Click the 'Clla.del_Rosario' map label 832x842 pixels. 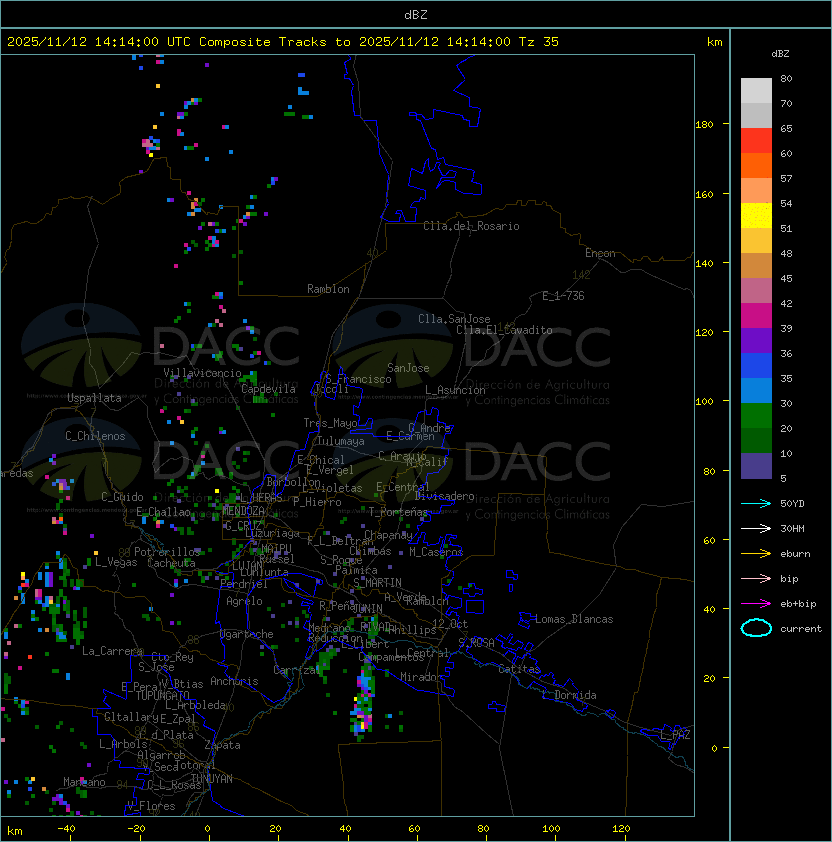(471, 226)
